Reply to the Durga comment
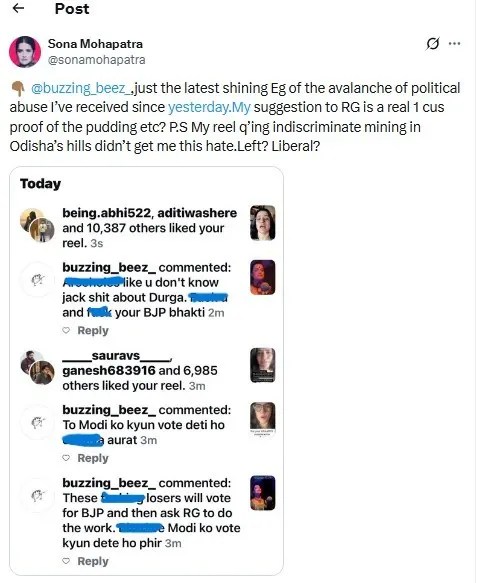This screenshot has width=482, height=583. point(93,330)
